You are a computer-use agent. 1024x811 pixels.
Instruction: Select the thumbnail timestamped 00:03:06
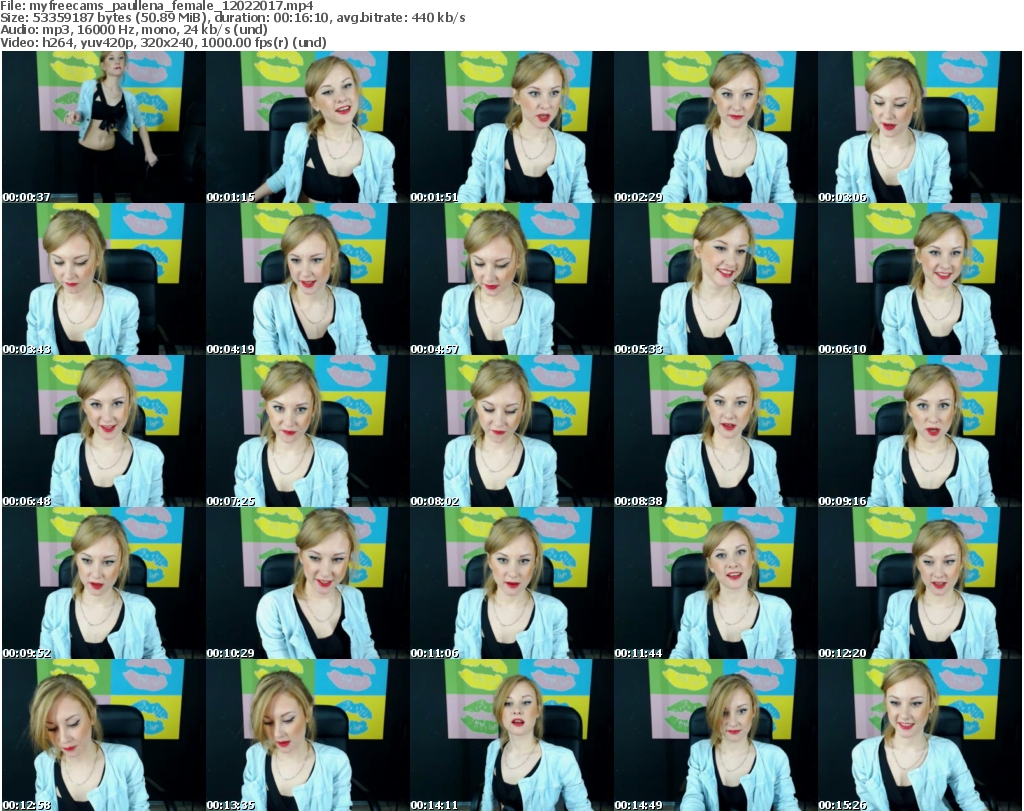(920, 127)
